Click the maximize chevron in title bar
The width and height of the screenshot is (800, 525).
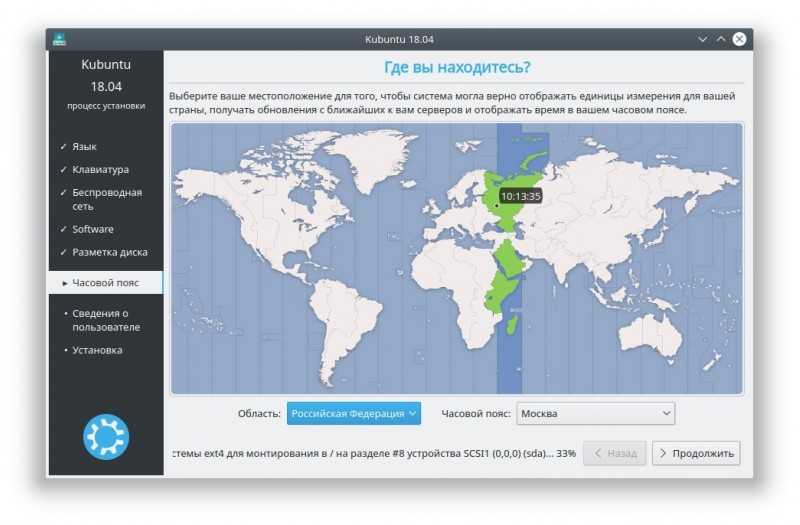pos(720,39)
